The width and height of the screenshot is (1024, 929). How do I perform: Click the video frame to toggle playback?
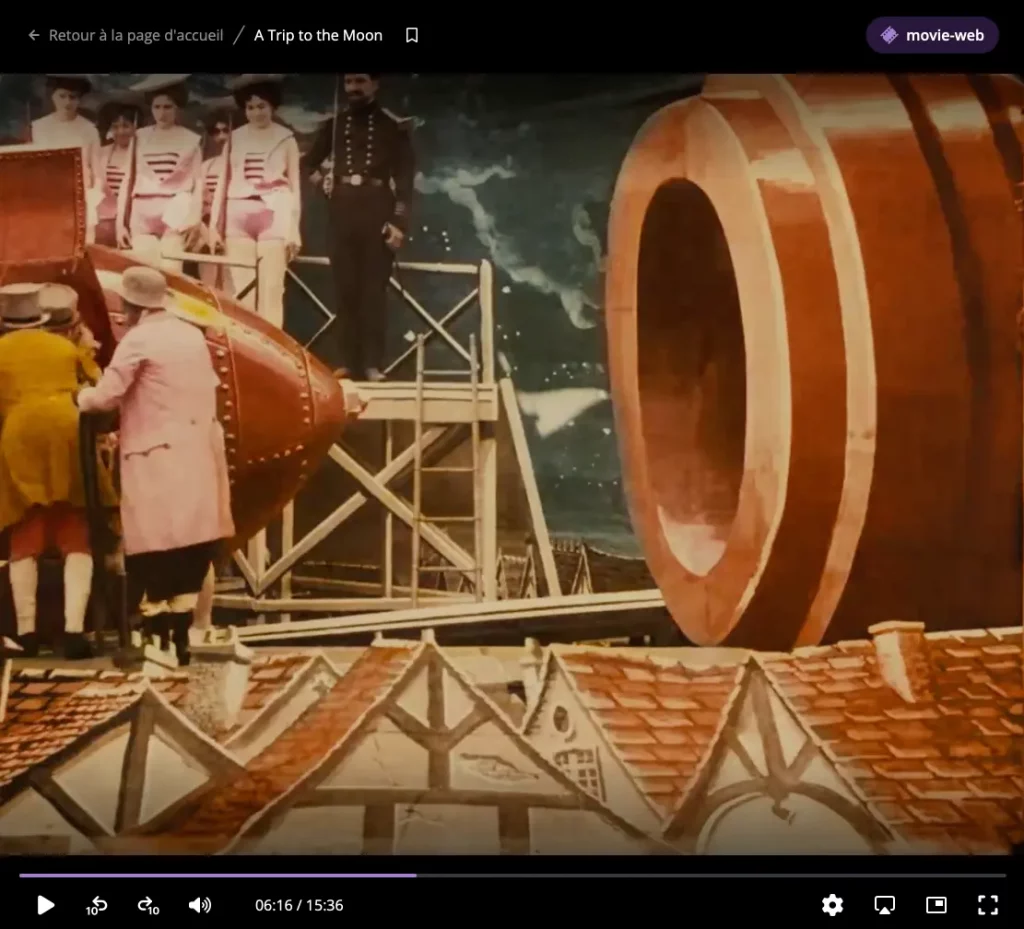[x=512, y=464]
